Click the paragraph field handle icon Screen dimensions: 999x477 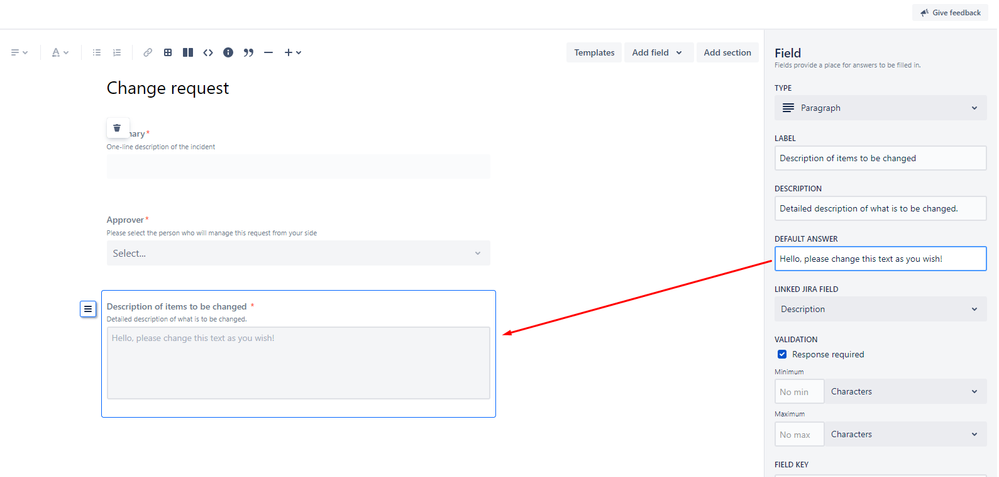[x=88, y=309]
